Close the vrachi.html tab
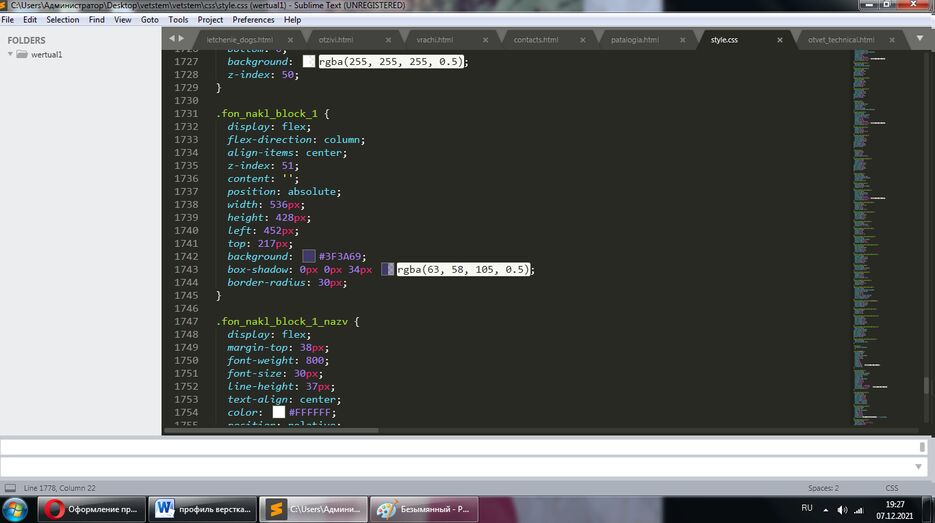This screenshot has height=523, width=935. tap(485, 40)
